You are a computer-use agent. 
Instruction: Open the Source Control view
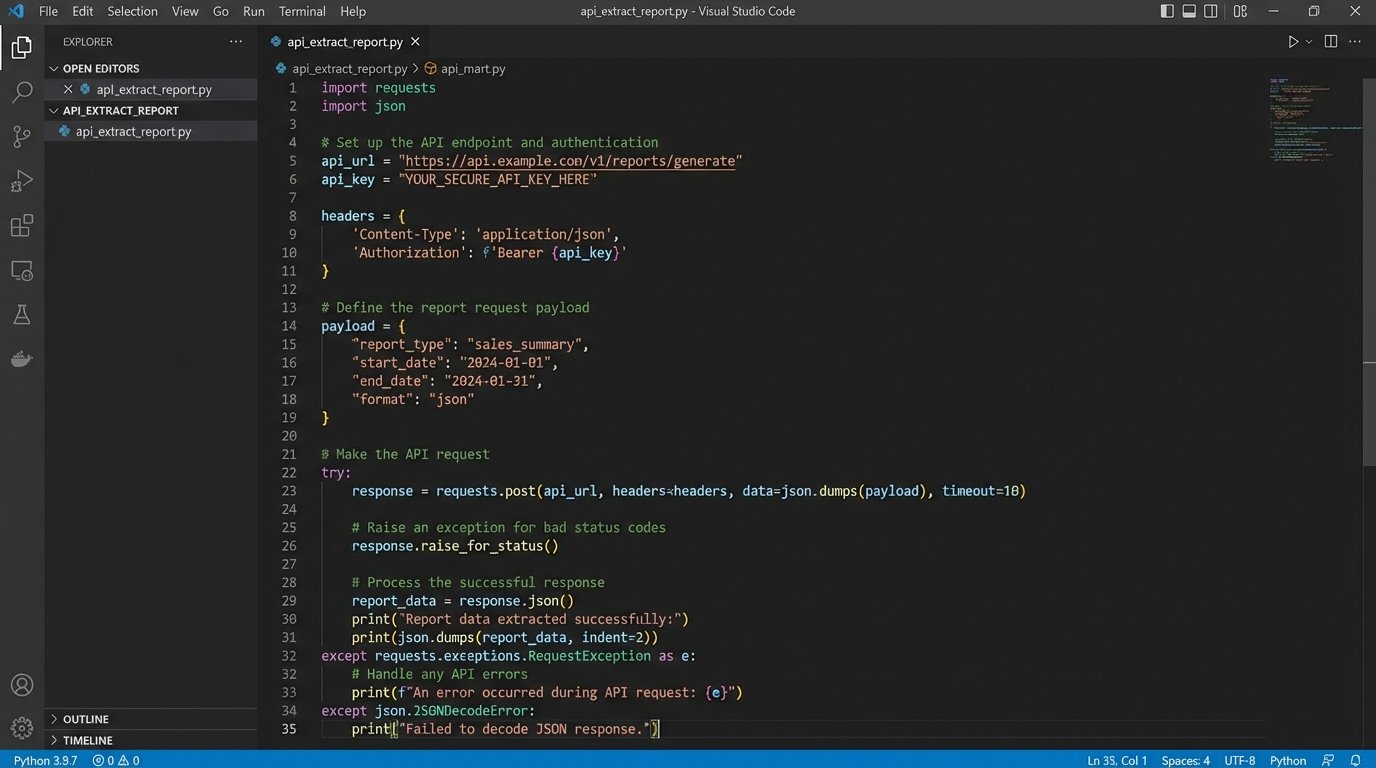click(22, 137)
